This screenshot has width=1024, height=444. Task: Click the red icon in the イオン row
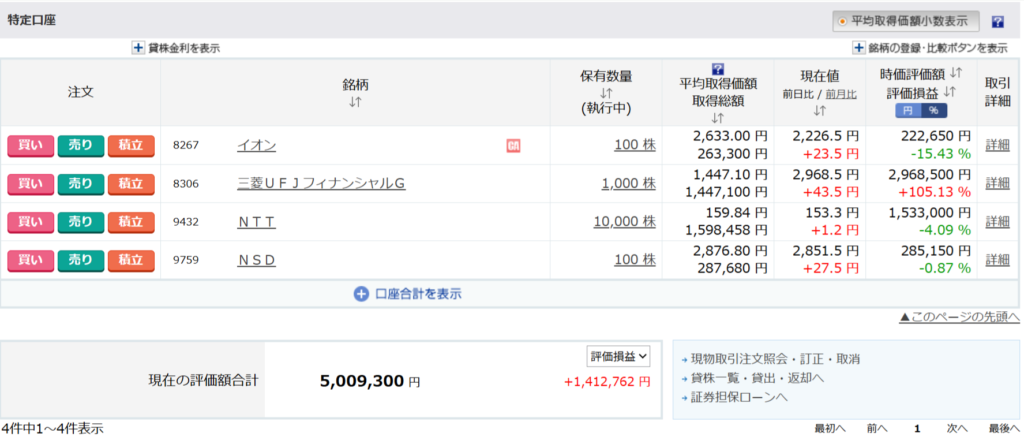pos(514,146)
